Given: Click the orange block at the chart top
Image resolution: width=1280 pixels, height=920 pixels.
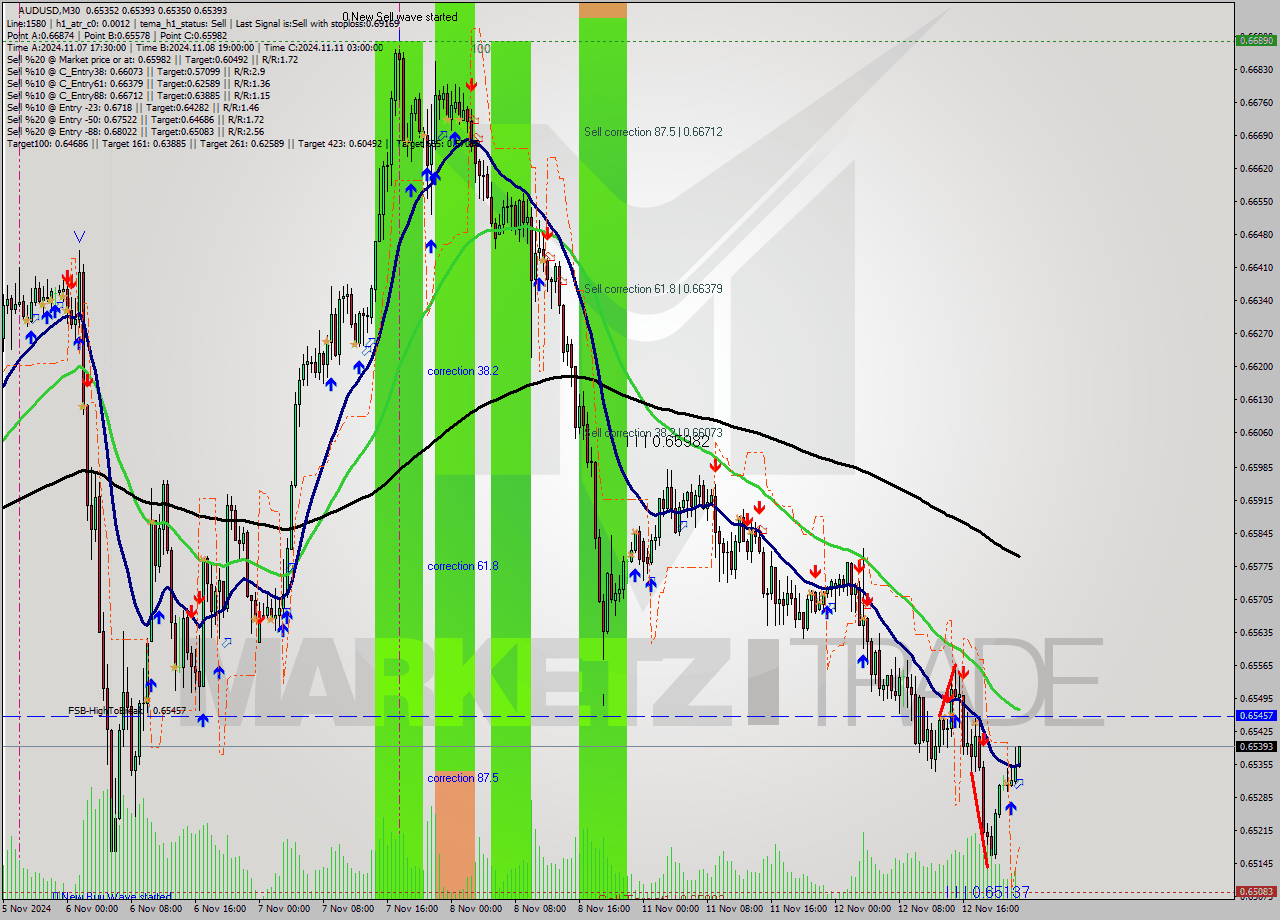Looking at the screenshot, I should [603, 9].
